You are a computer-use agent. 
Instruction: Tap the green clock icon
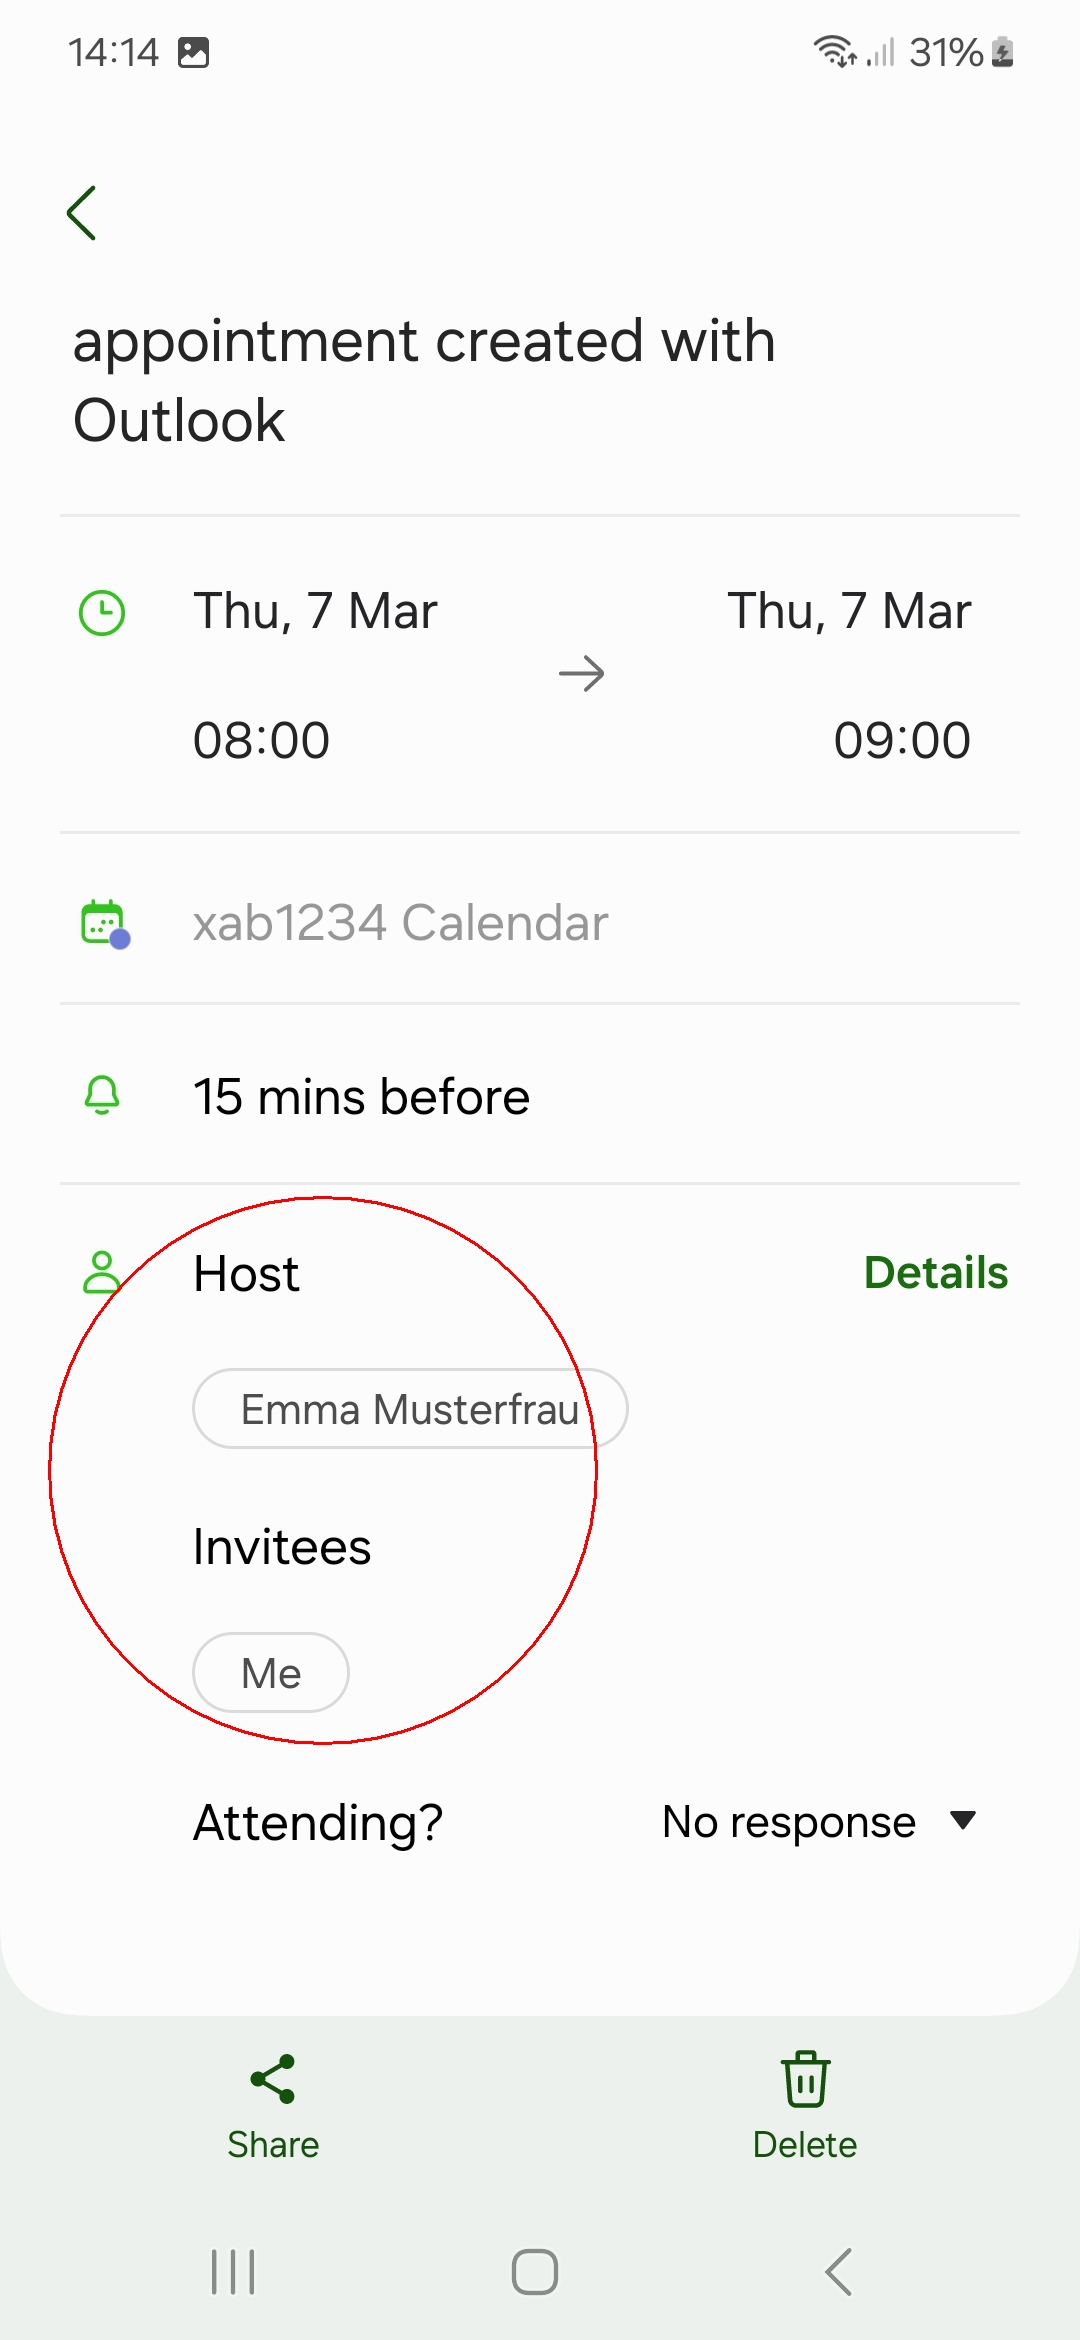102,613
